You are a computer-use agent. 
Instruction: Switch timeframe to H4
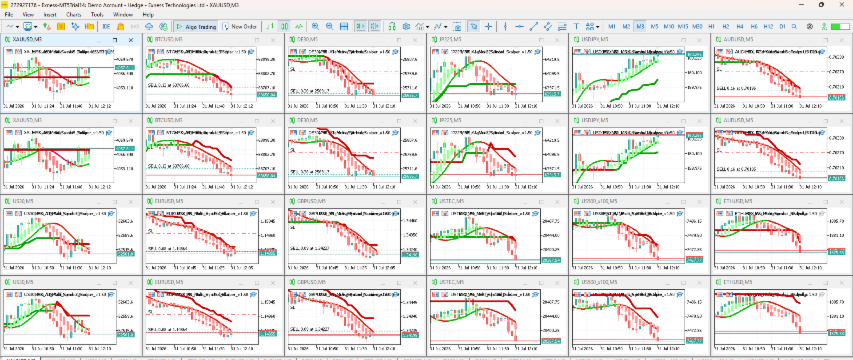coord(740,26)
